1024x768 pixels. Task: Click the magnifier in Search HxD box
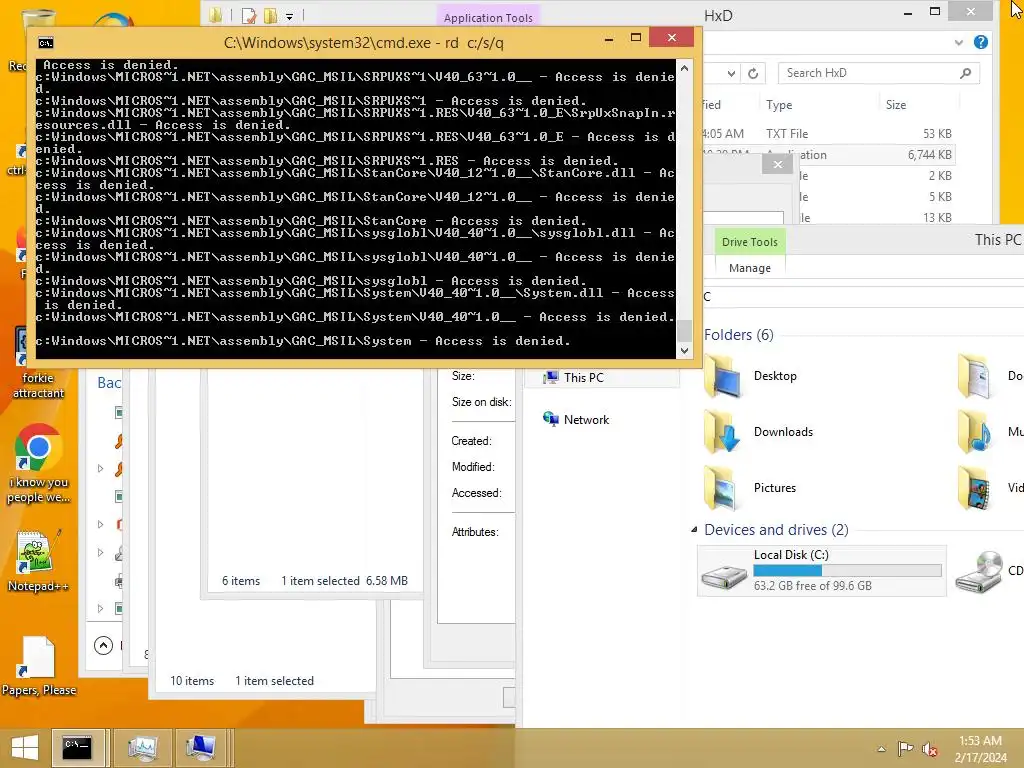[x=965, y=73]
